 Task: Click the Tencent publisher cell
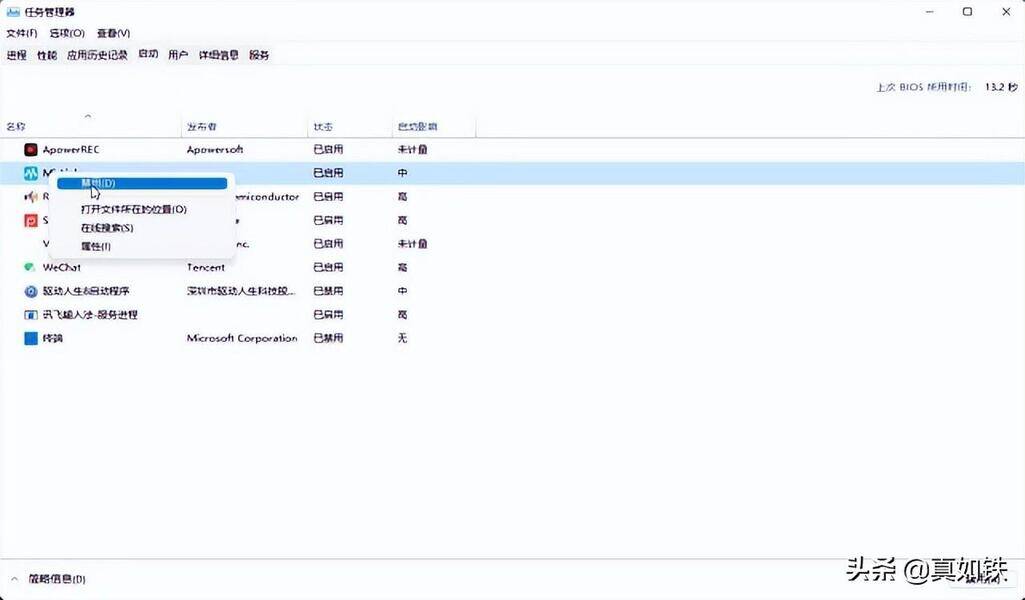tap(206, 267)
